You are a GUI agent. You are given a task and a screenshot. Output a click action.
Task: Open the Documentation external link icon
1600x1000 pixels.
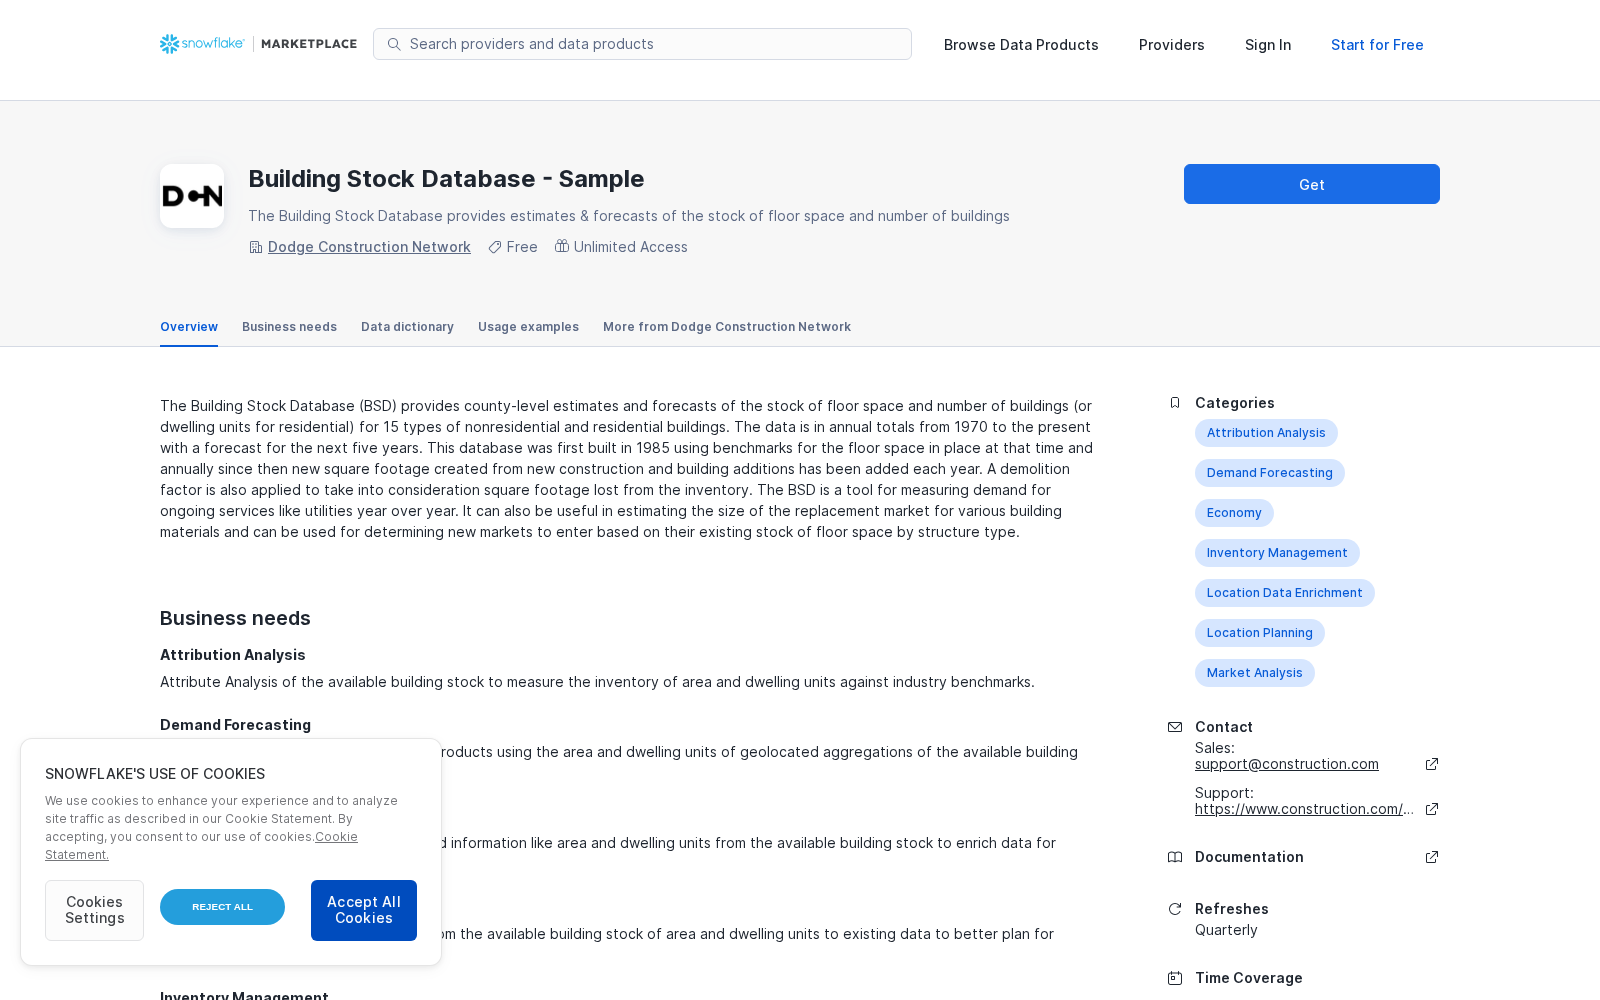point(1432,857)
